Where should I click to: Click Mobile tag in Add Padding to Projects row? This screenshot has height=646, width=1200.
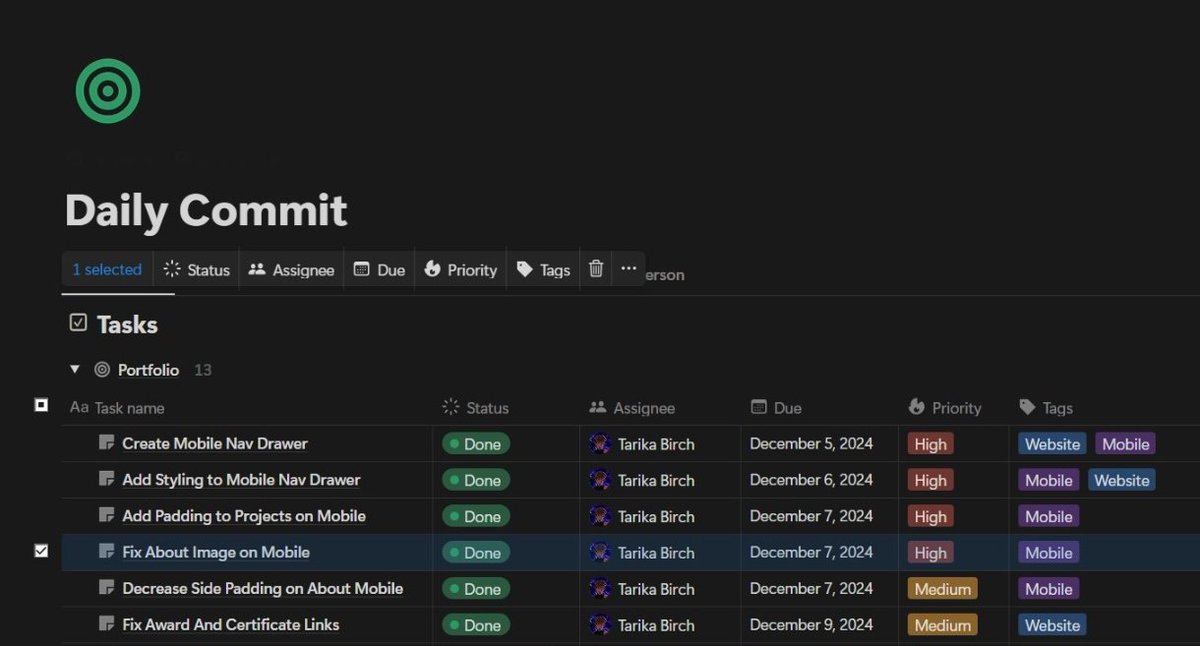(1049, 516)
